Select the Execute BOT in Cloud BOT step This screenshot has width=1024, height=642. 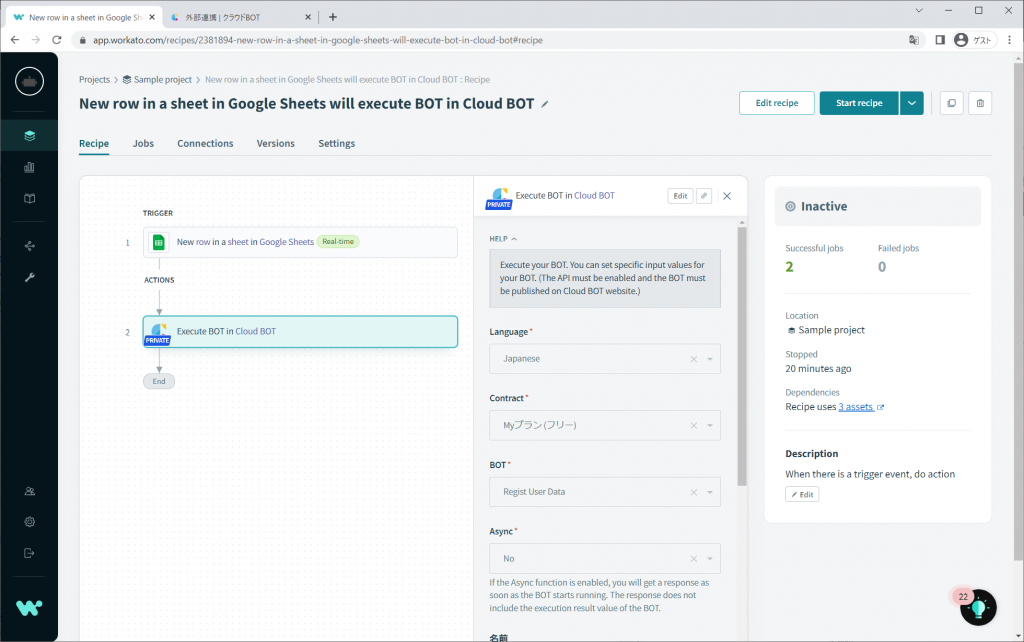tap(300, 332)
